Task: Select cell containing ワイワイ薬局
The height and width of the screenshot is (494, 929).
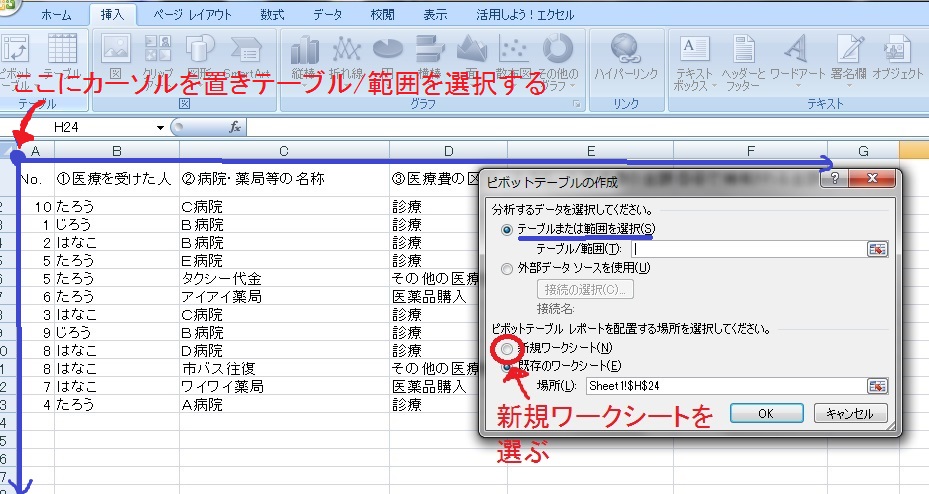Action: (x=284, y=386)
